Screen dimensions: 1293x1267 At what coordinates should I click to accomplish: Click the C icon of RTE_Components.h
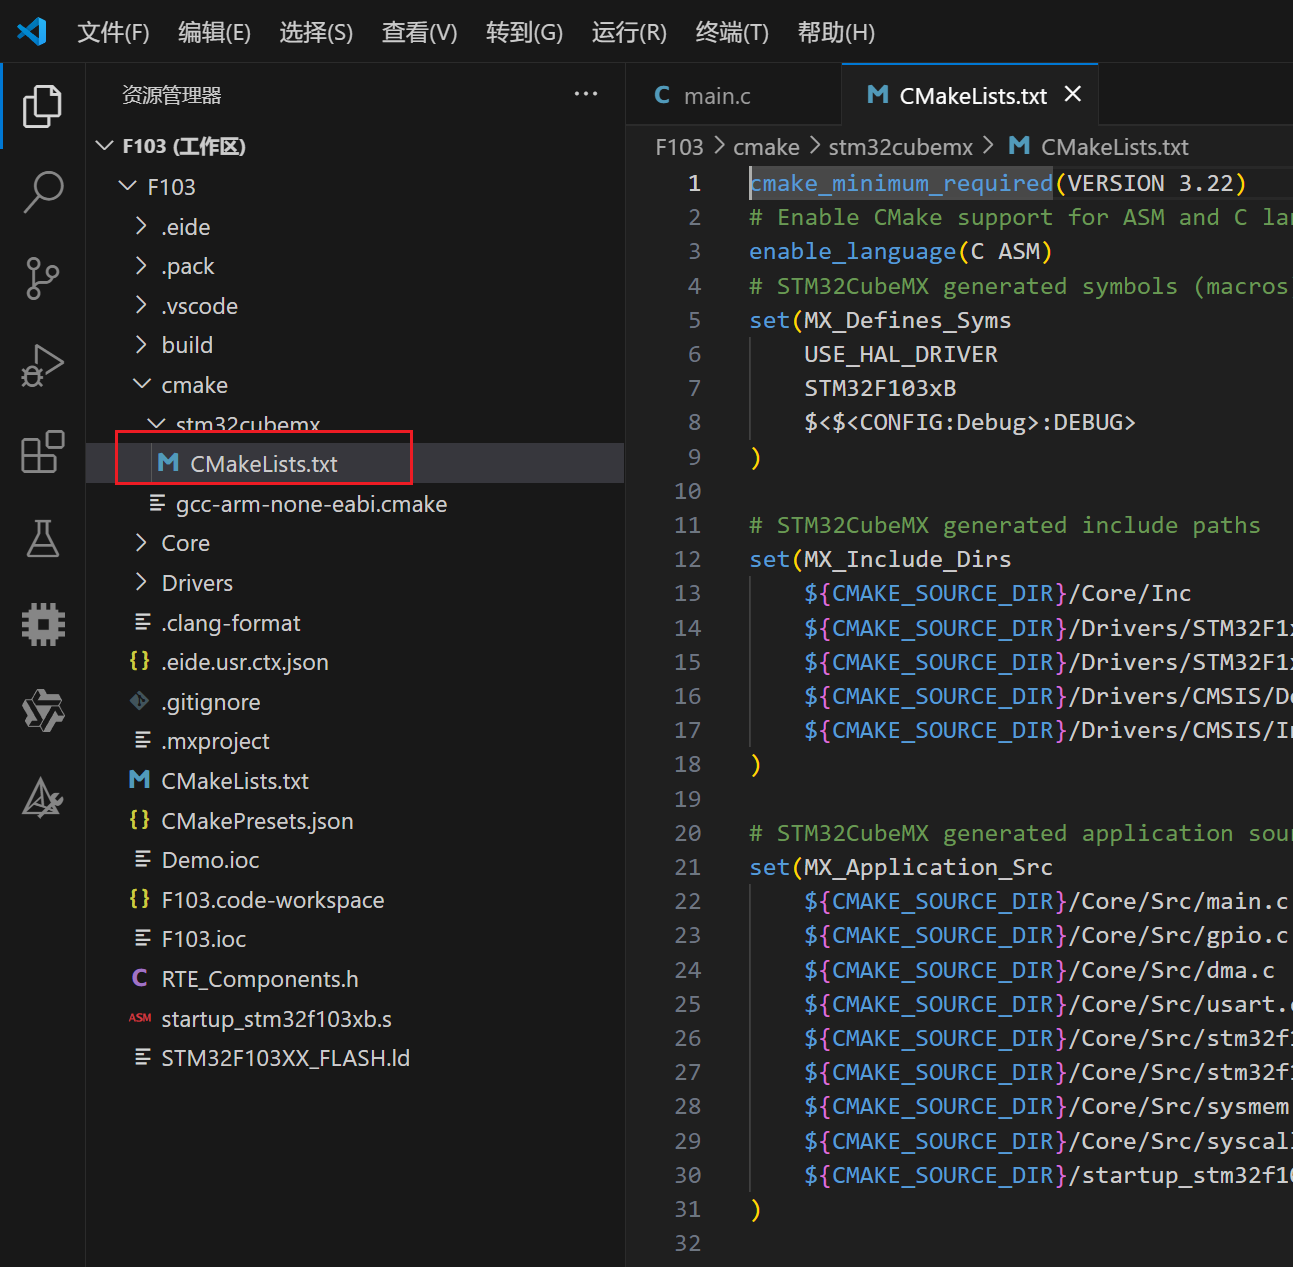[139, 978]
